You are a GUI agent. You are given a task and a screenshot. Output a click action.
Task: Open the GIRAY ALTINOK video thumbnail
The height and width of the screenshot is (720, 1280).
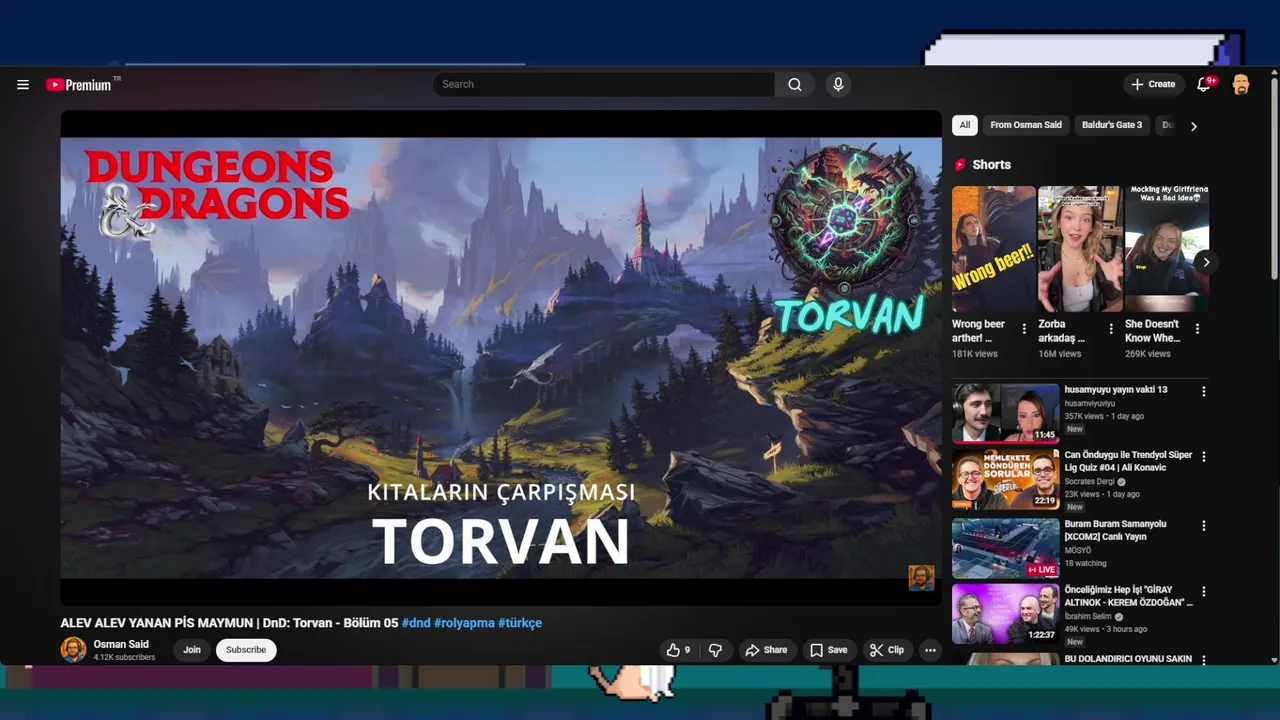pyautogui.click(x=1005, y=614)
